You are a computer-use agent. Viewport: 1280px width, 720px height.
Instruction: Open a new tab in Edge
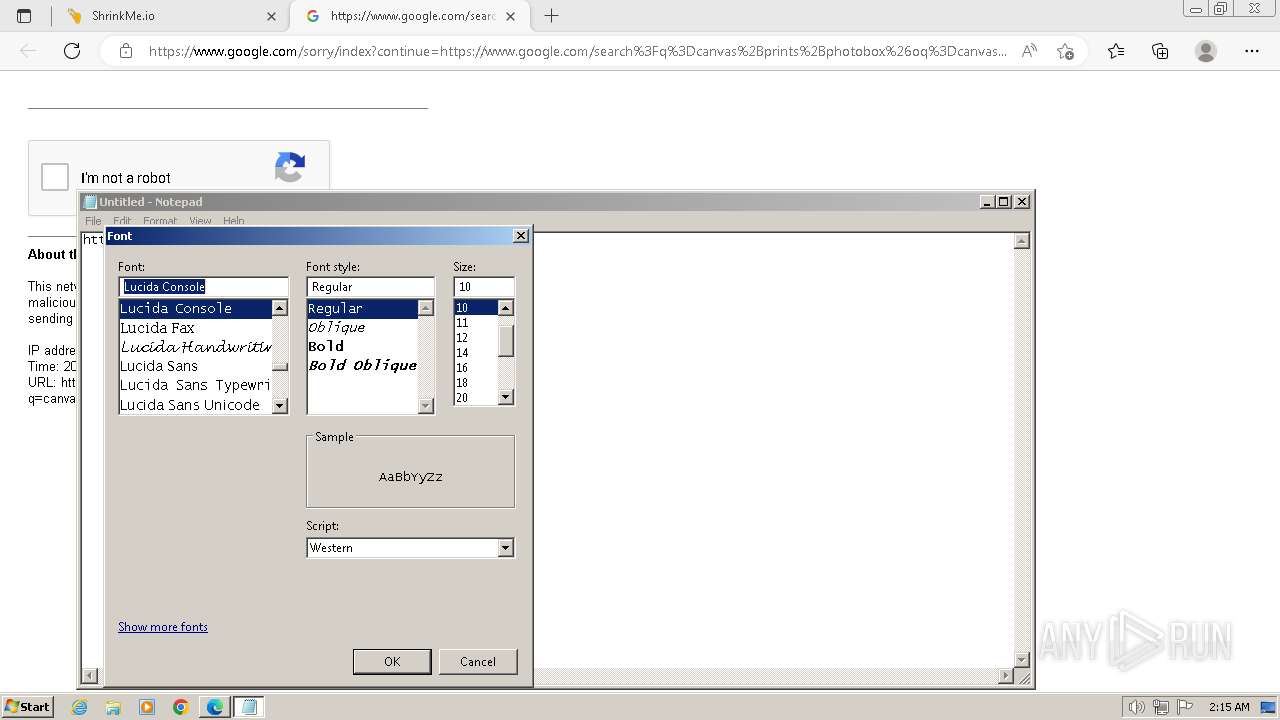[551, 16]
